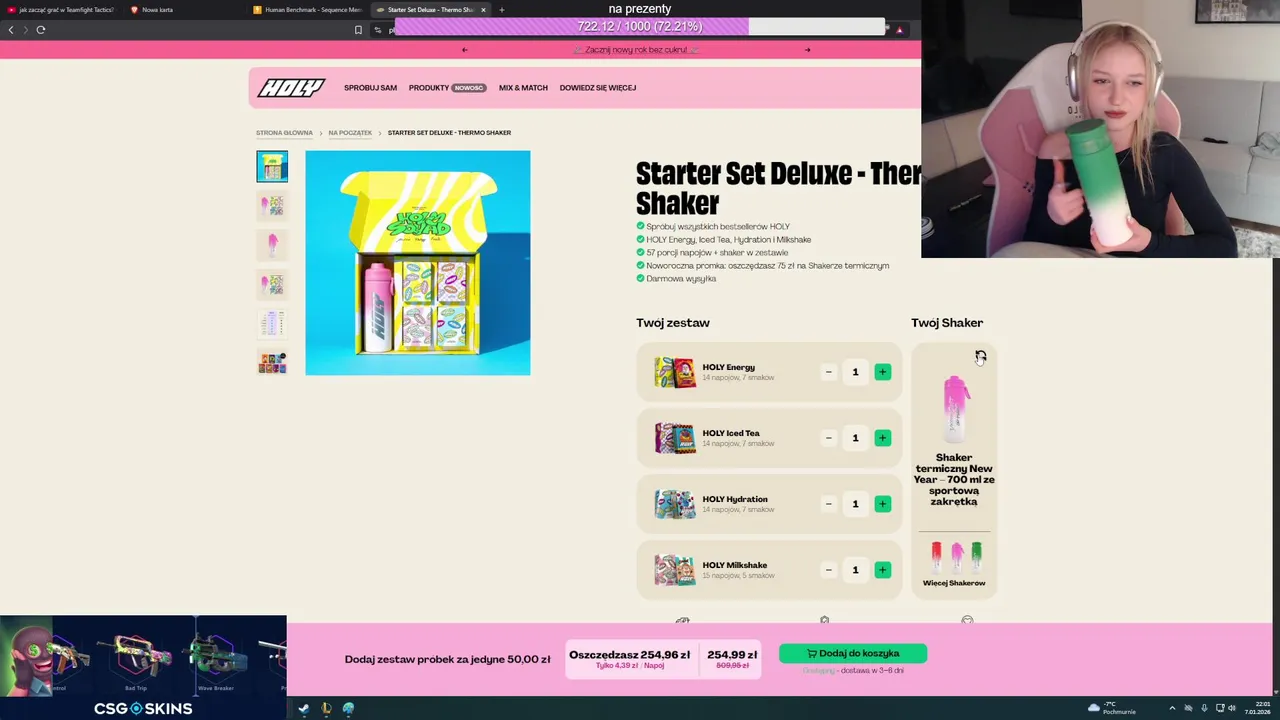Click the main product box image
This screenshot has width=1280, height=720.
[418, 263]
